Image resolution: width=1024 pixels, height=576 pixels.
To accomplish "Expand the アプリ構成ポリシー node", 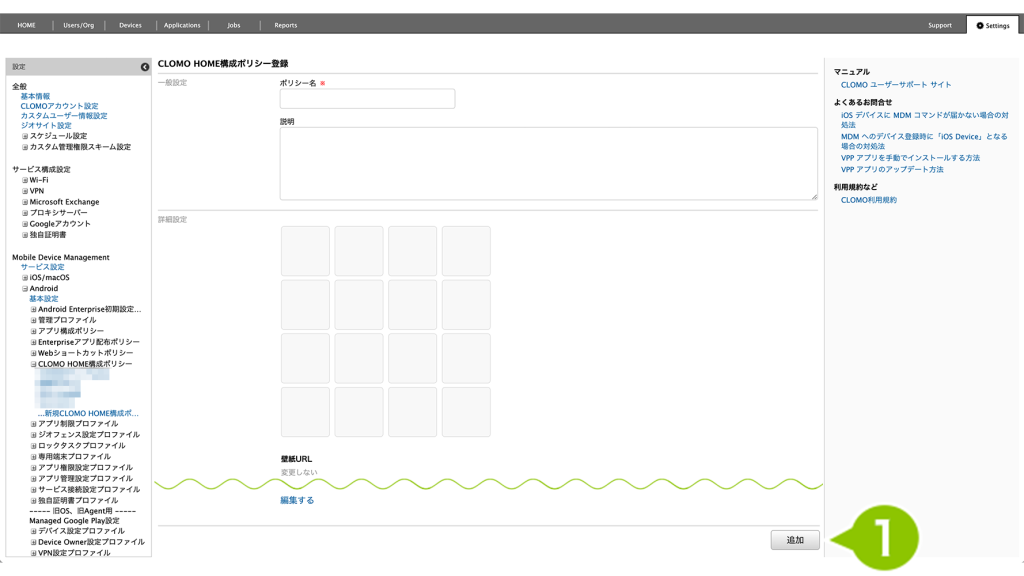I will point(33,331).
